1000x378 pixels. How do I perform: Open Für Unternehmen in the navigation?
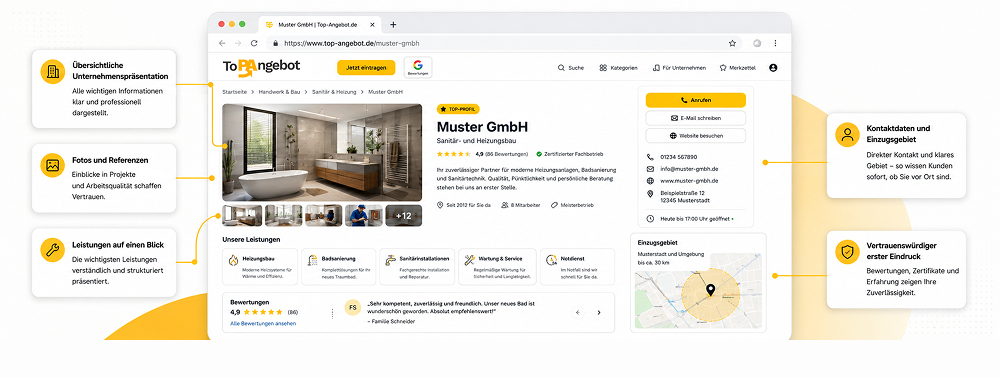[x=679, y=68]
